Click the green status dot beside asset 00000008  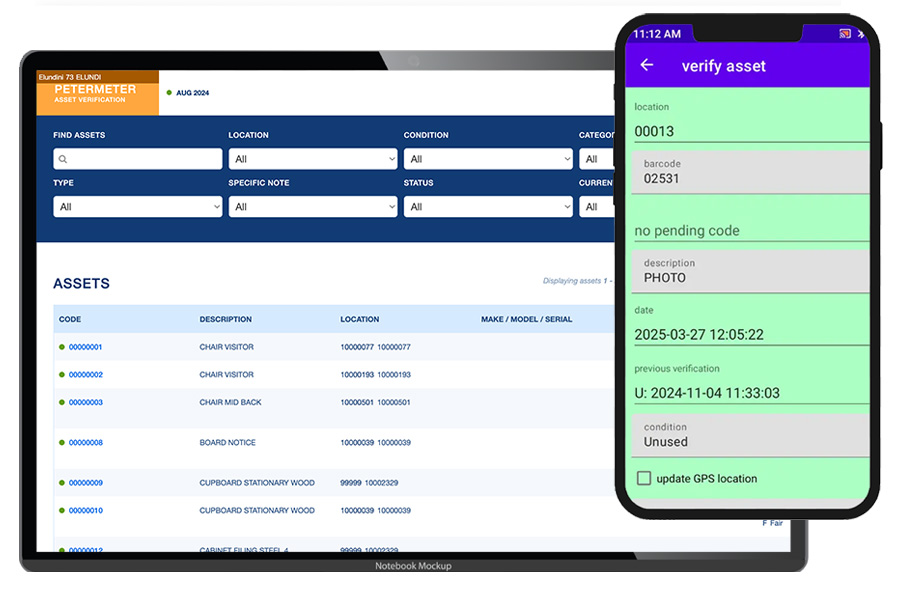coord(61,443)
